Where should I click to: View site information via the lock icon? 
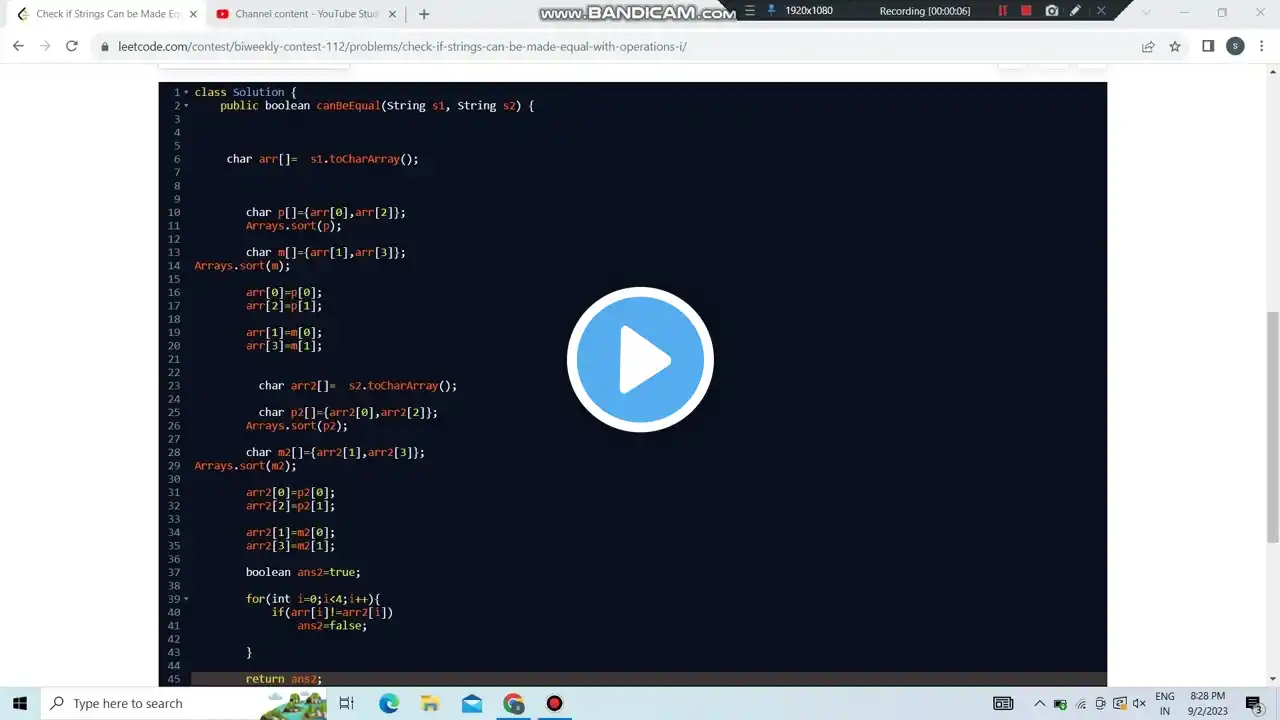[105, 47]
